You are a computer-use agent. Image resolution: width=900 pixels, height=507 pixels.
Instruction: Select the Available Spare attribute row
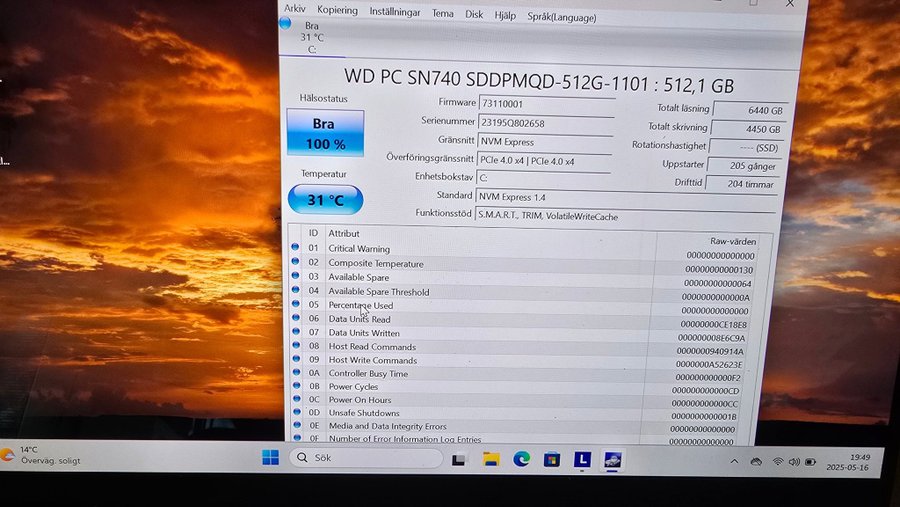coord(524,280)
